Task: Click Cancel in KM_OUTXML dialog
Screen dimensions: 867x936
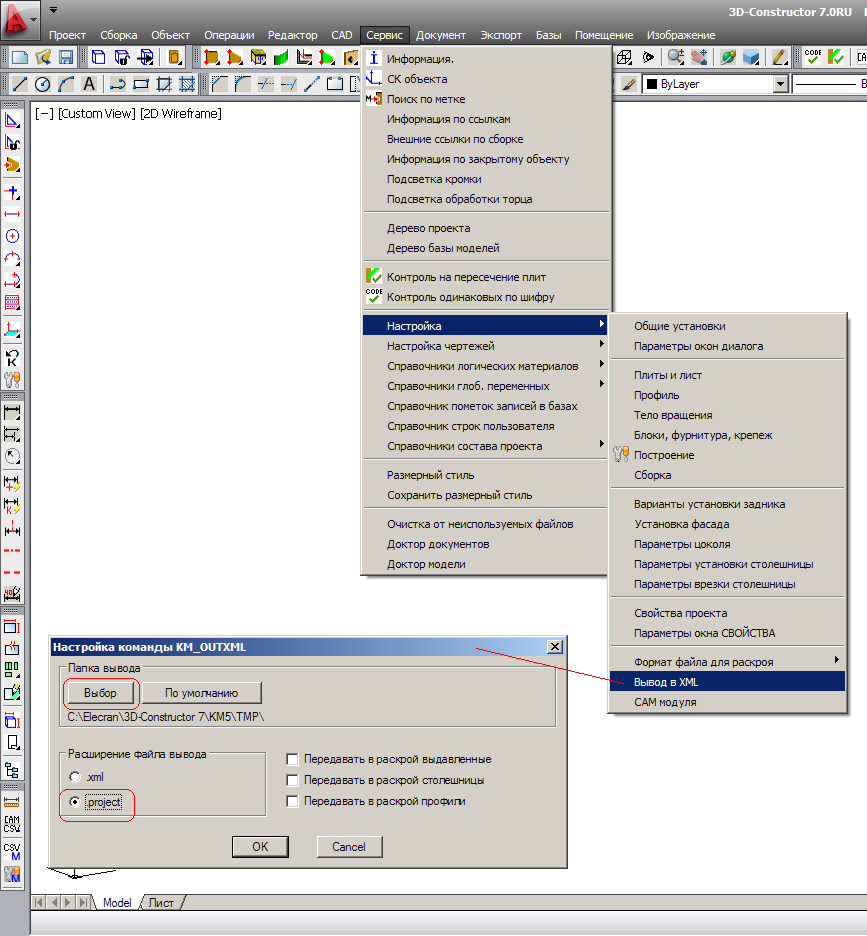Action: pos(349,846)
